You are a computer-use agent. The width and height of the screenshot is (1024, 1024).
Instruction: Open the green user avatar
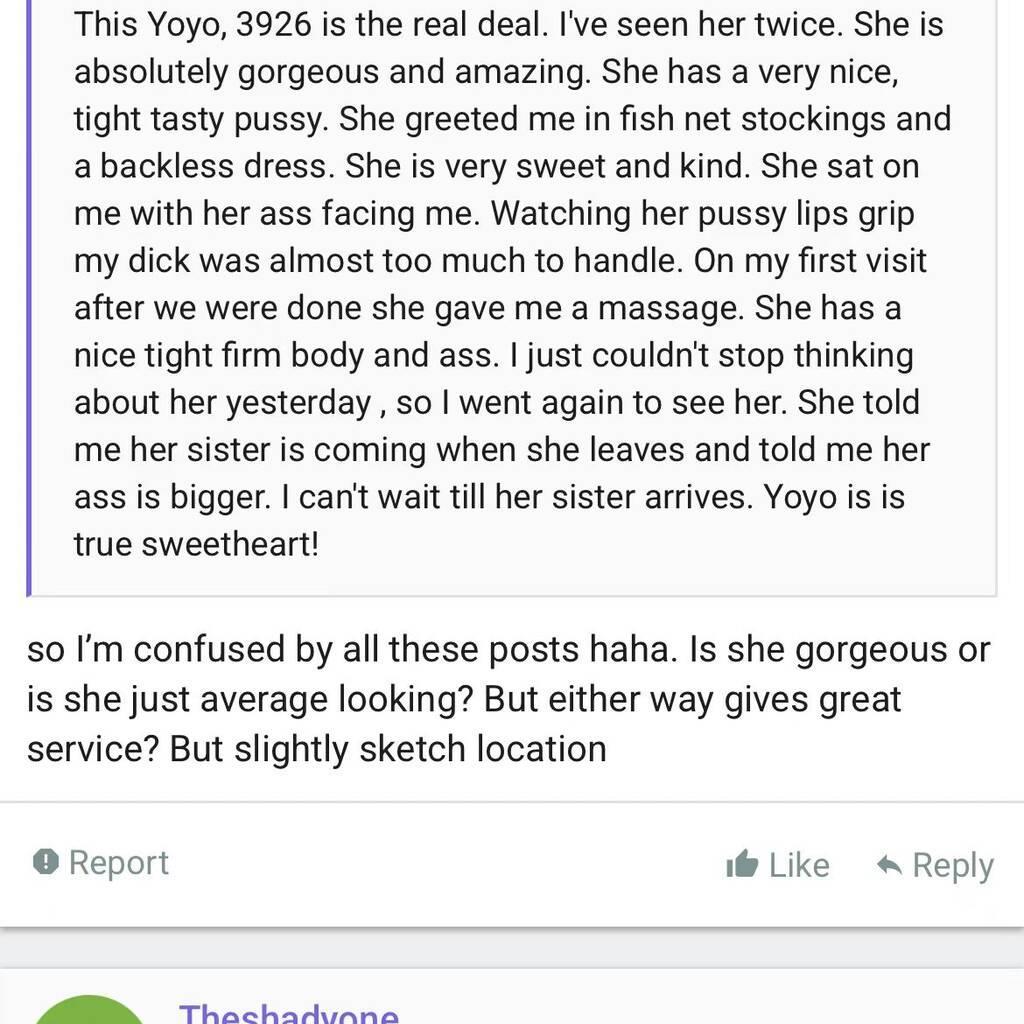click(88, 1012)
